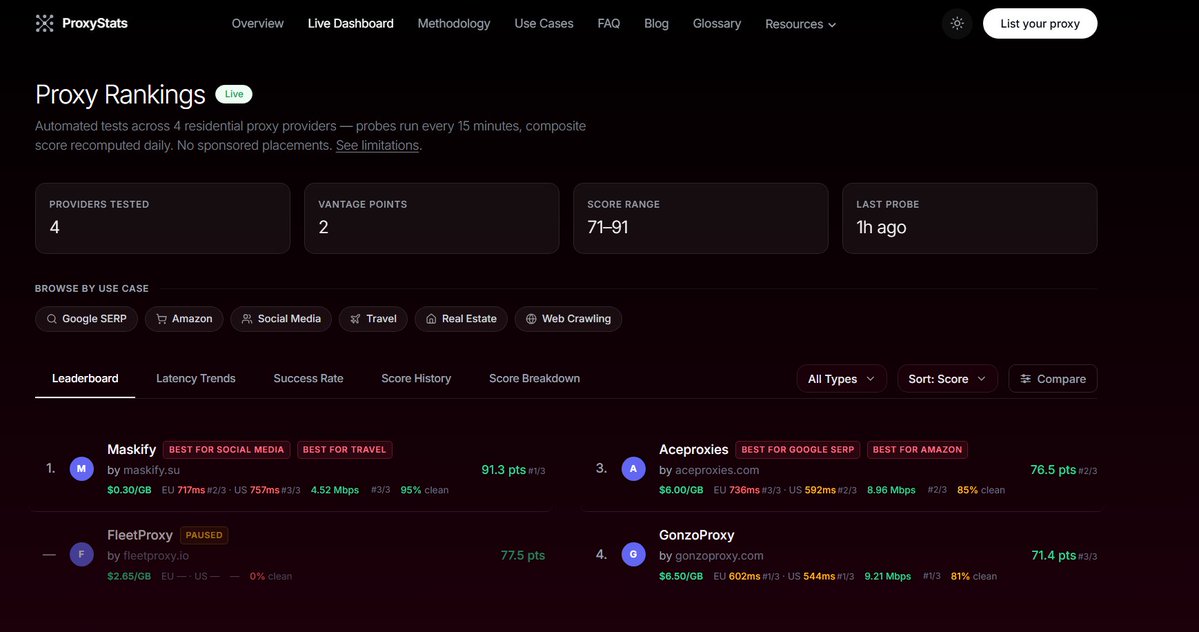Open the Amazon use case chip
This screenshot has height=632, width=1199.
184,319
